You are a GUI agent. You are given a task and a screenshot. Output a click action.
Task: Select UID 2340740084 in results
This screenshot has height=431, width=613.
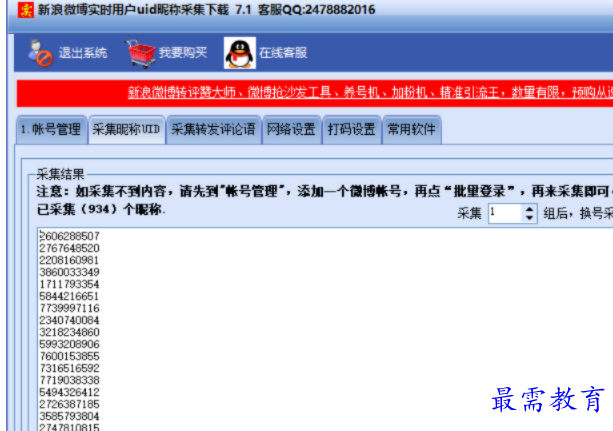point(70,320)
